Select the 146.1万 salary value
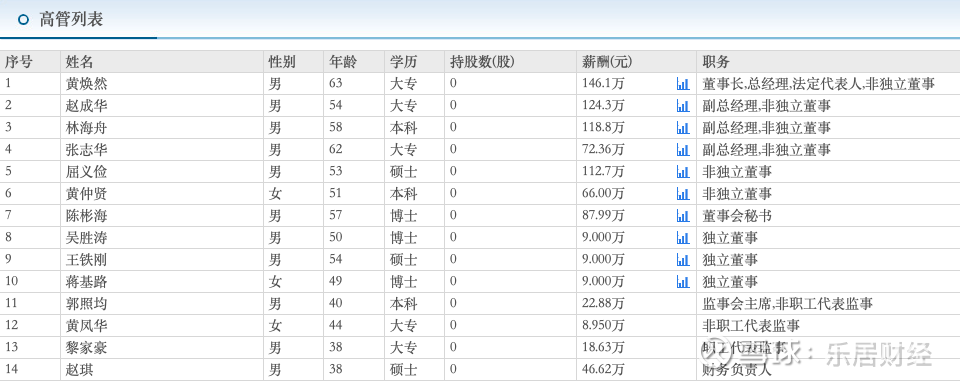This screenshot has height=383, width=960. click(x=602, y=84)
